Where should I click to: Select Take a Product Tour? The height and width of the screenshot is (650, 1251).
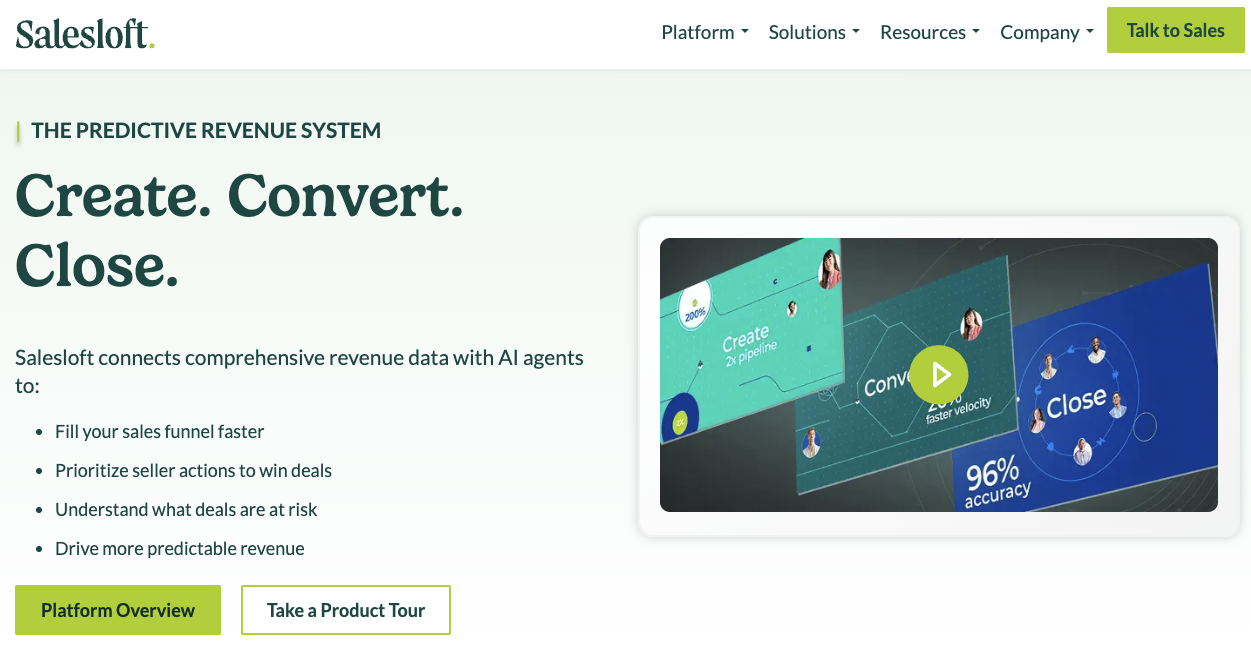click(345, 609)
